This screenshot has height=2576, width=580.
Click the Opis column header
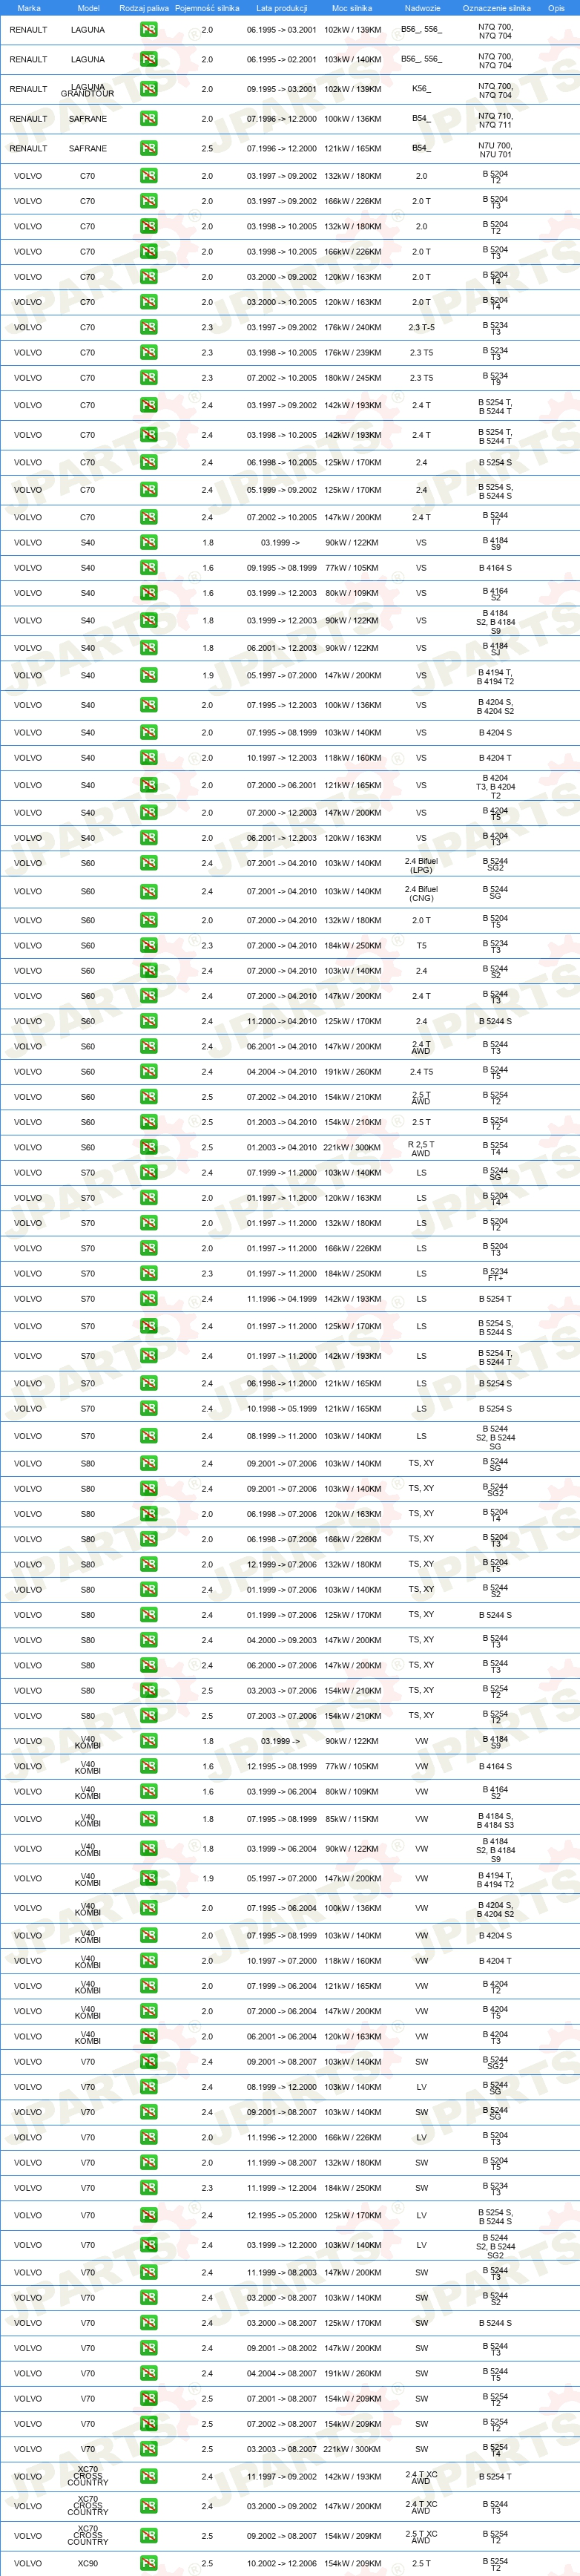556,8
